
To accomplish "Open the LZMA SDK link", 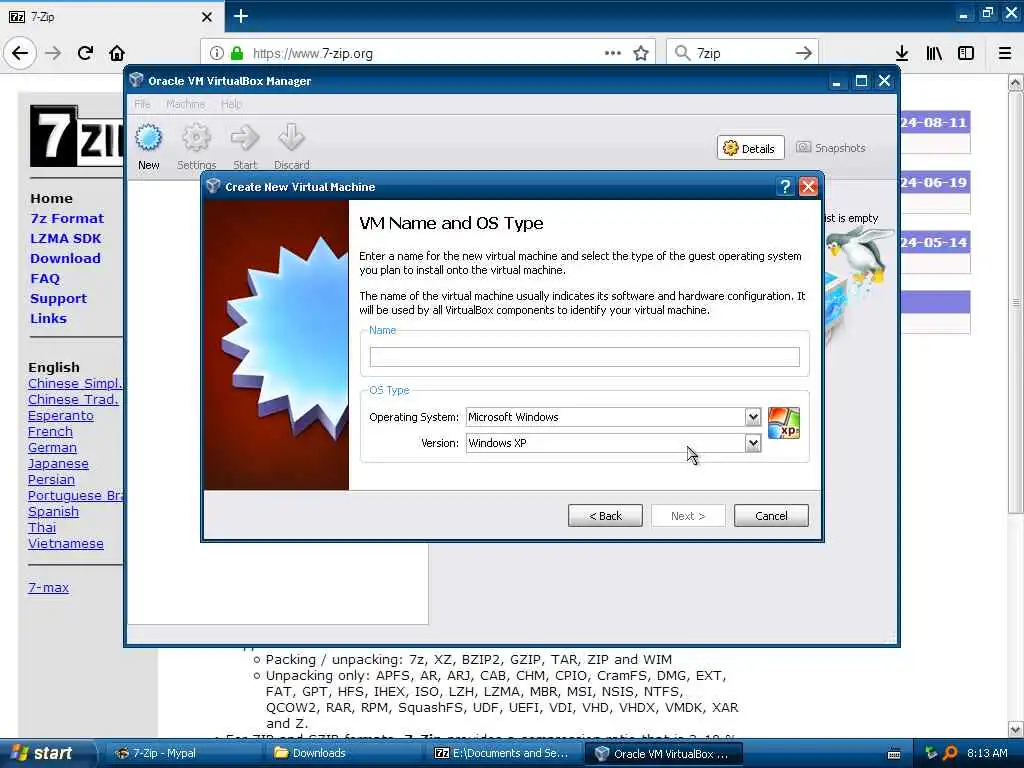I will [65, 238].
